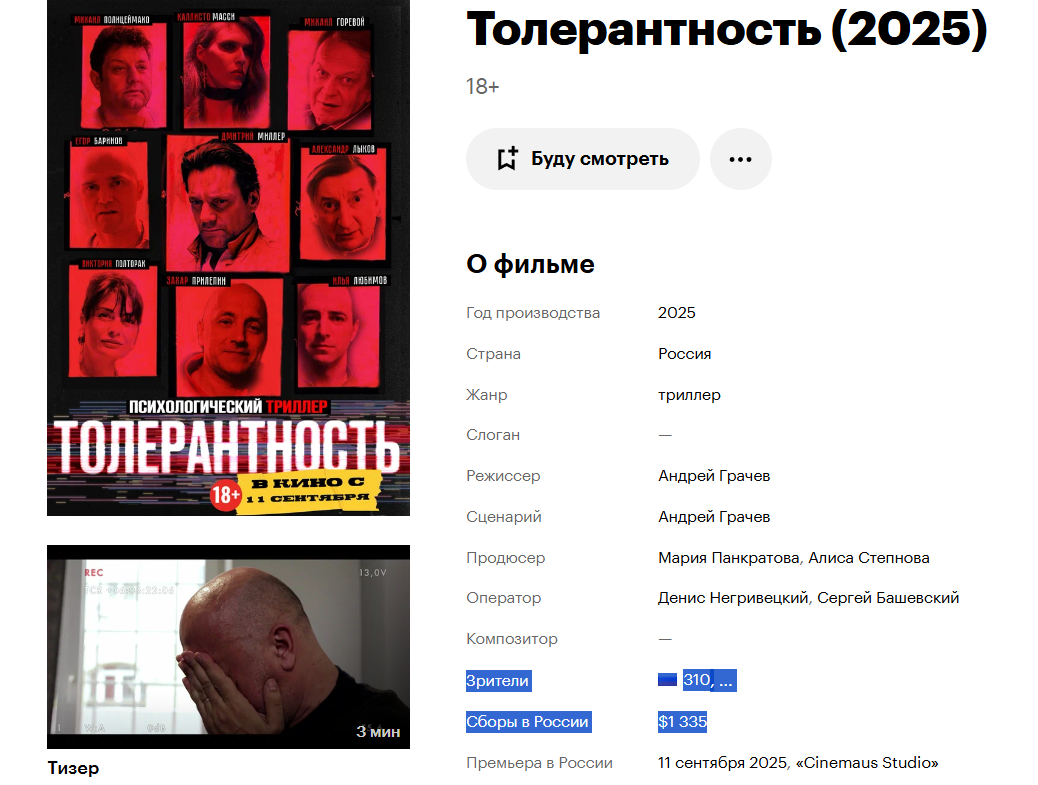
Task: Play the Тизер video thumbnail
Action: [228, 647]
